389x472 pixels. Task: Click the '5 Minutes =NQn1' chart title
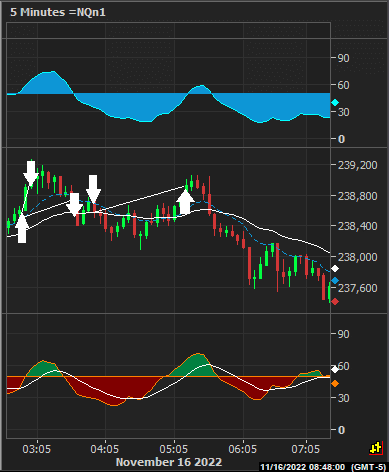tap(58, 12)
